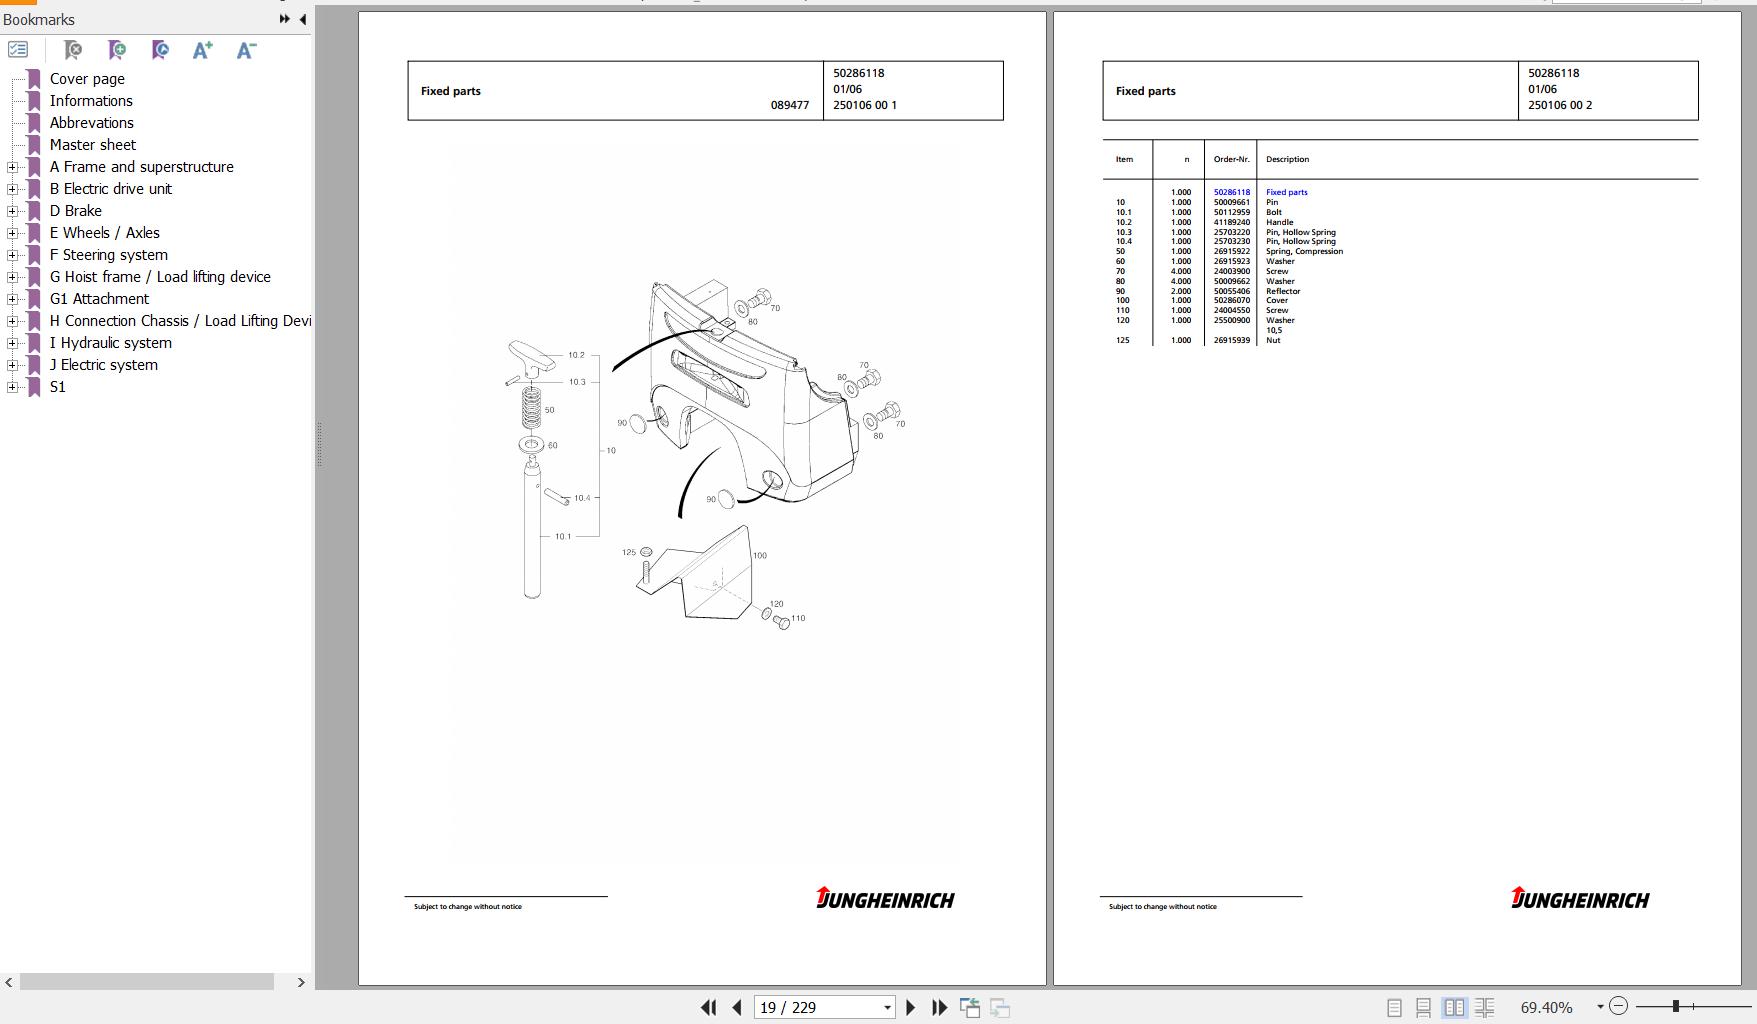Image resolution: width=1757 pixels, height=1024 pixels.
Task: Select the G Hoist frame / Load lifting device bookmark
Action: (x=160, y=277)
